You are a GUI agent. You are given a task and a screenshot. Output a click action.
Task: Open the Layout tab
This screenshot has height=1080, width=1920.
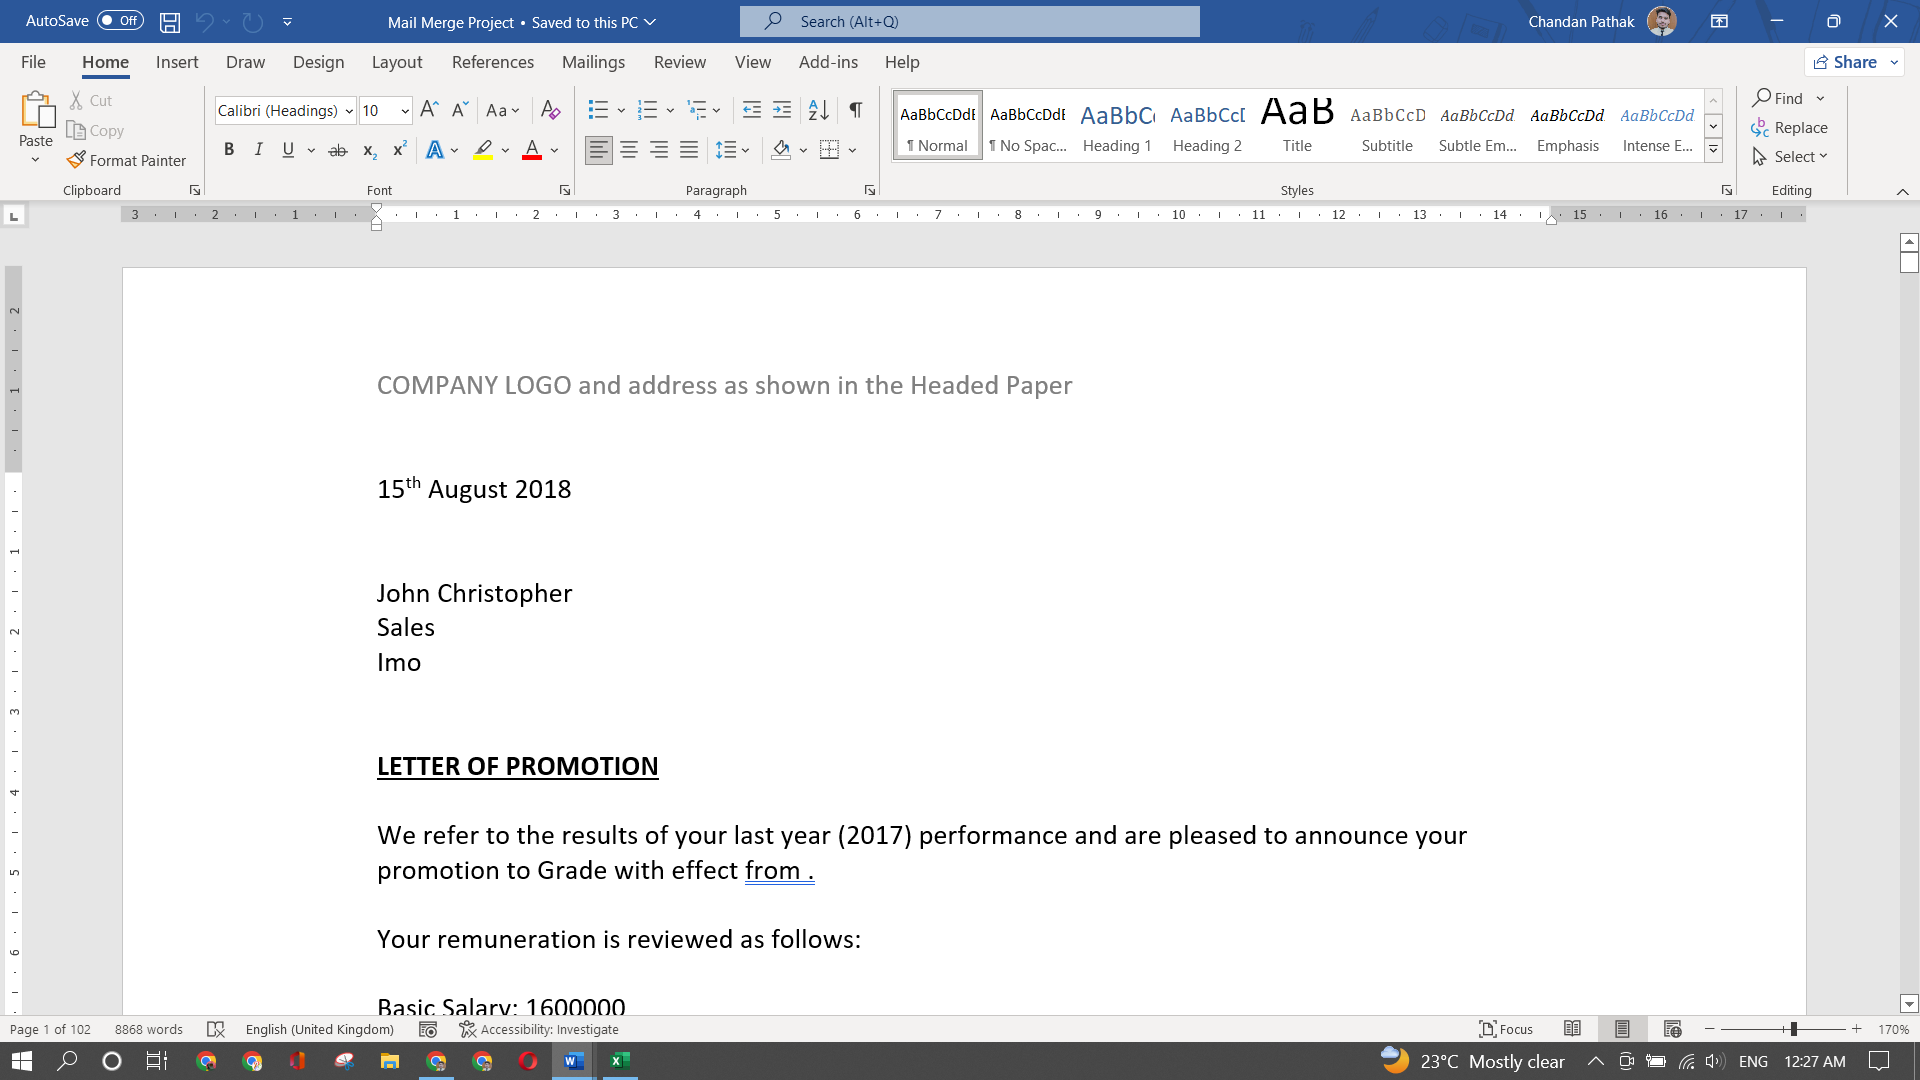(397, 62)
